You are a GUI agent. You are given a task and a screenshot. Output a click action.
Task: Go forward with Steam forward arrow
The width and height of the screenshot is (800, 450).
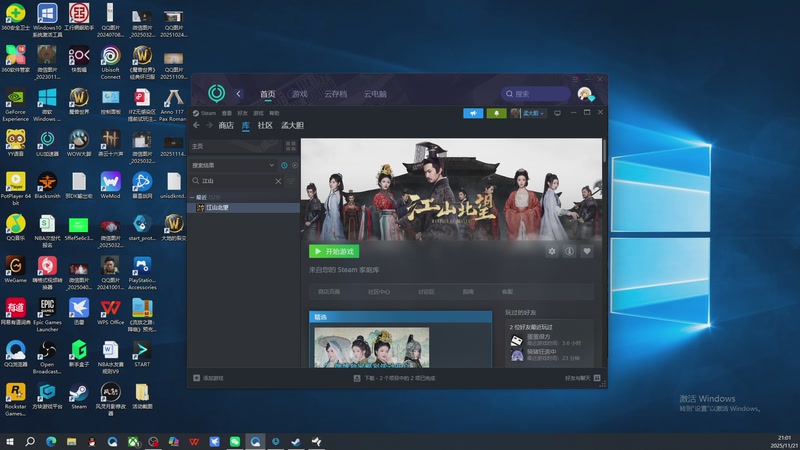tap(209, 125)
